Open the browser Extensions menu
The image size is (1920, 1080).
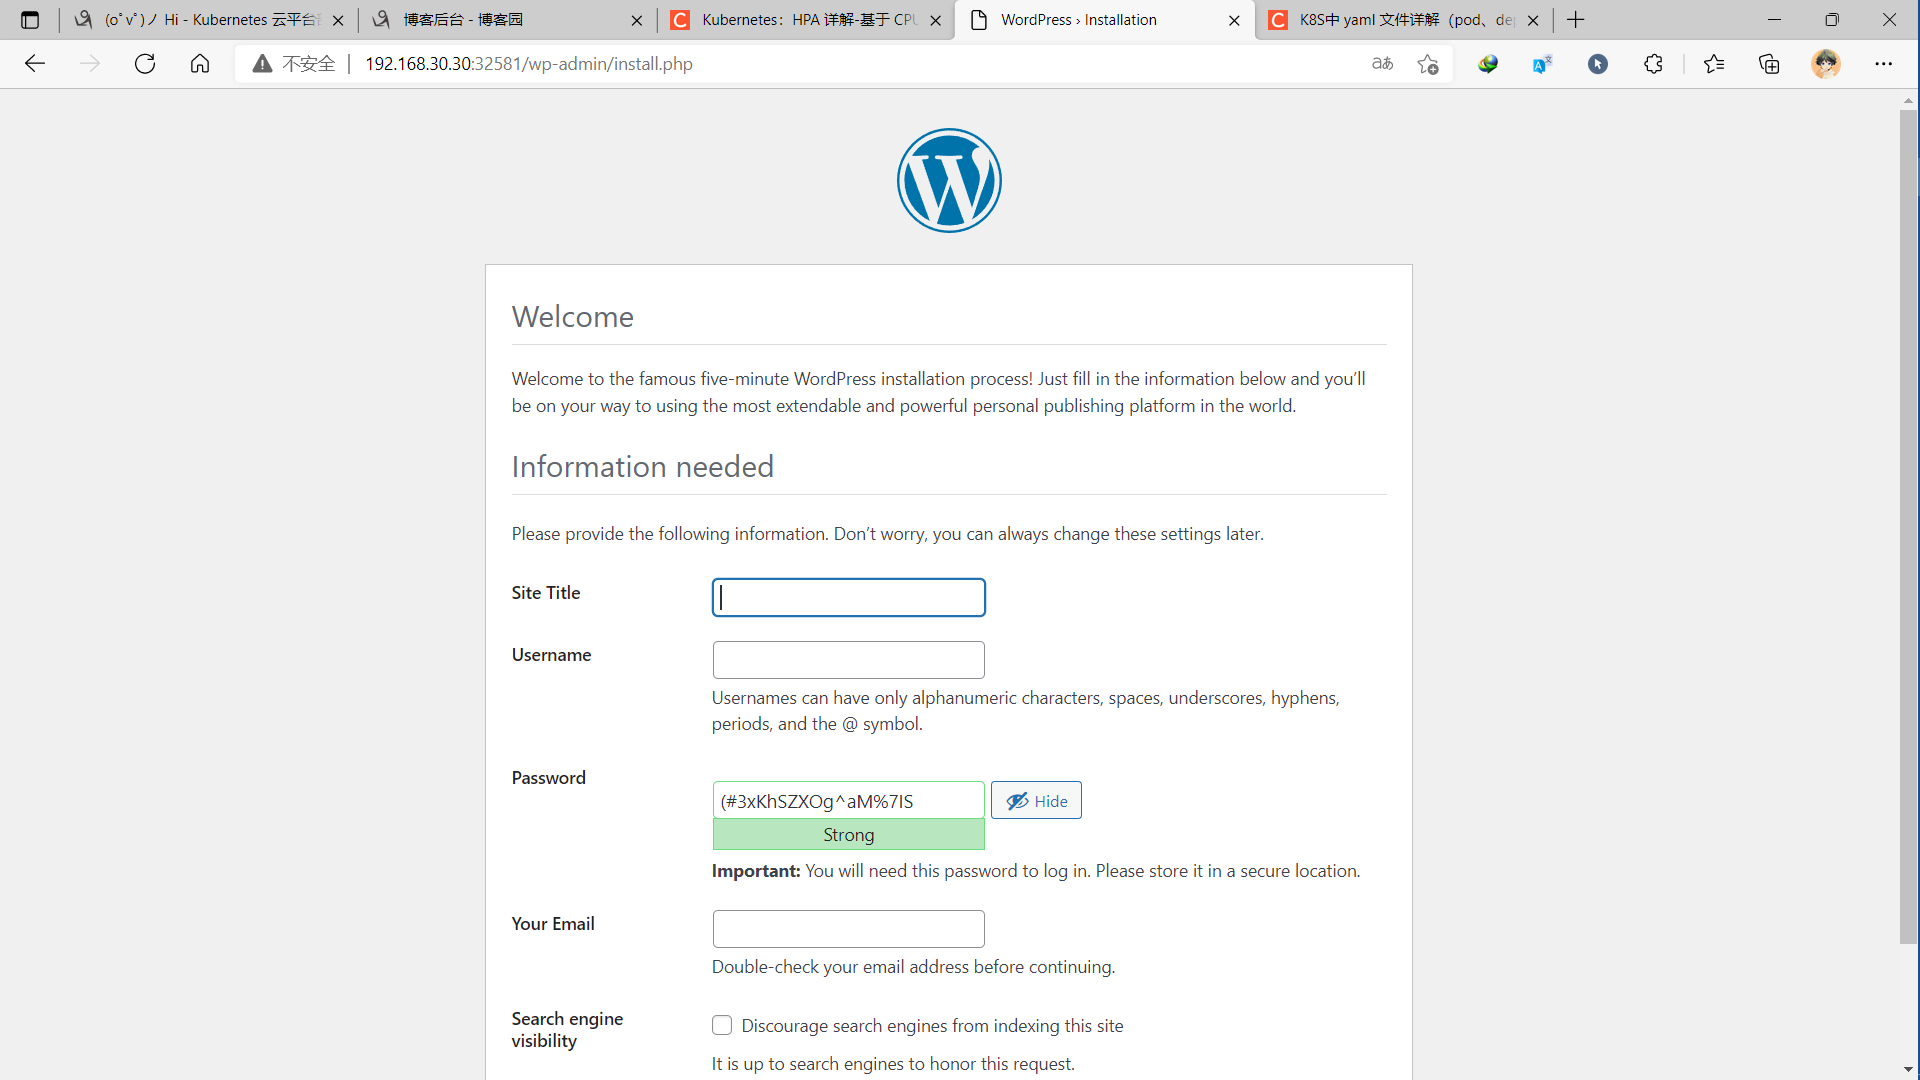[1653, 63]
